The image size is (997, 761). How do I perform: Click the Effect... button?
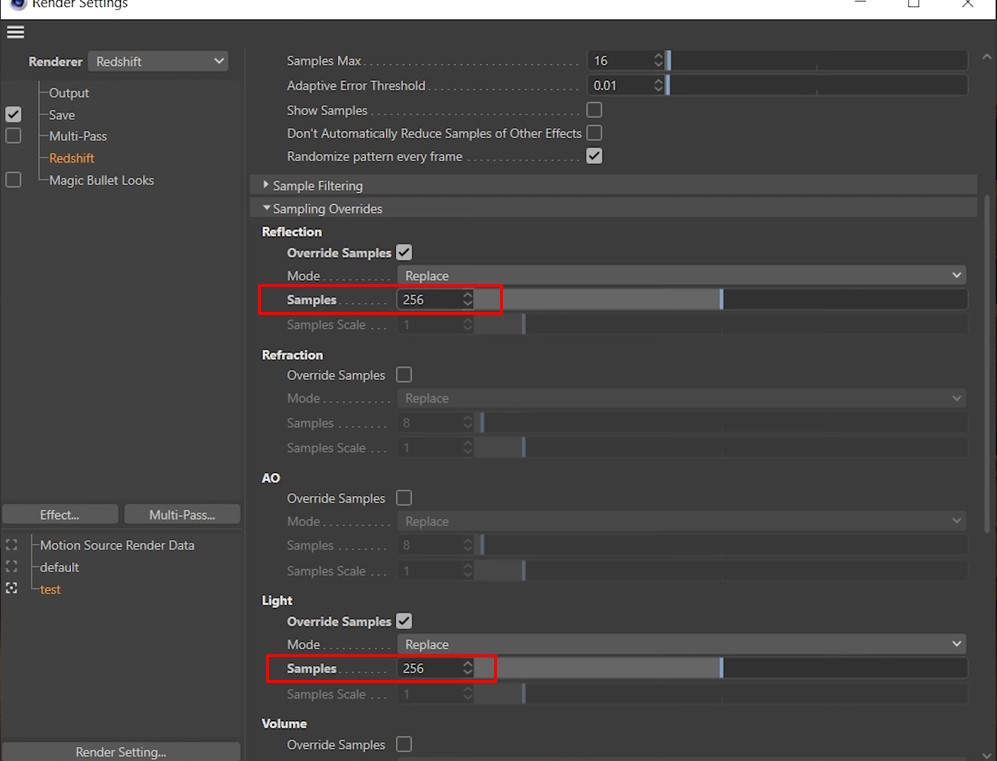[59, 515]
